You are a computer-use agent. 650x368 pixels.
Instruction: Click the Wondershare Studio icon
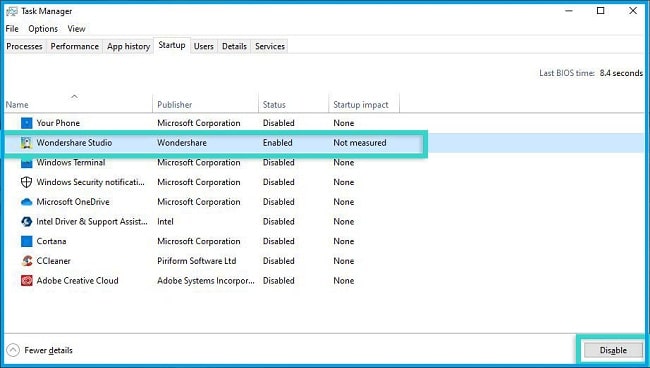[x=27, y=143]
